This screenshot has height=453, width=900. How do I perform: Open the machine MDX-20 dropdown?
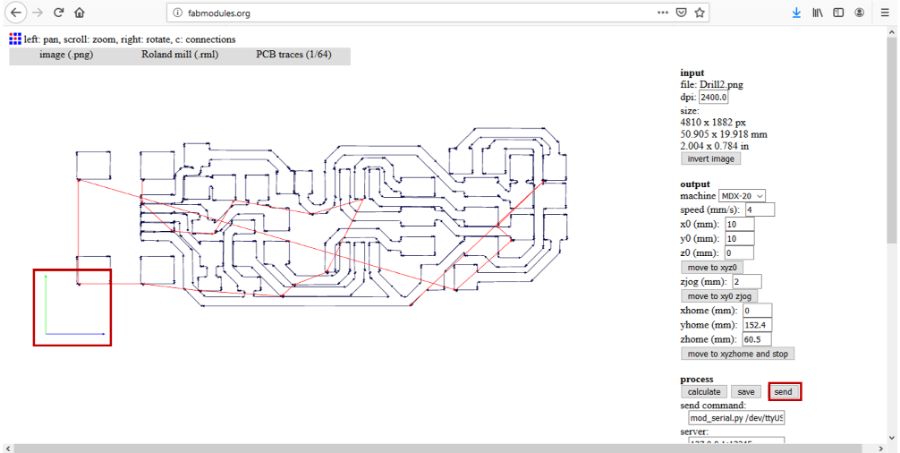(x=742, y=196)
